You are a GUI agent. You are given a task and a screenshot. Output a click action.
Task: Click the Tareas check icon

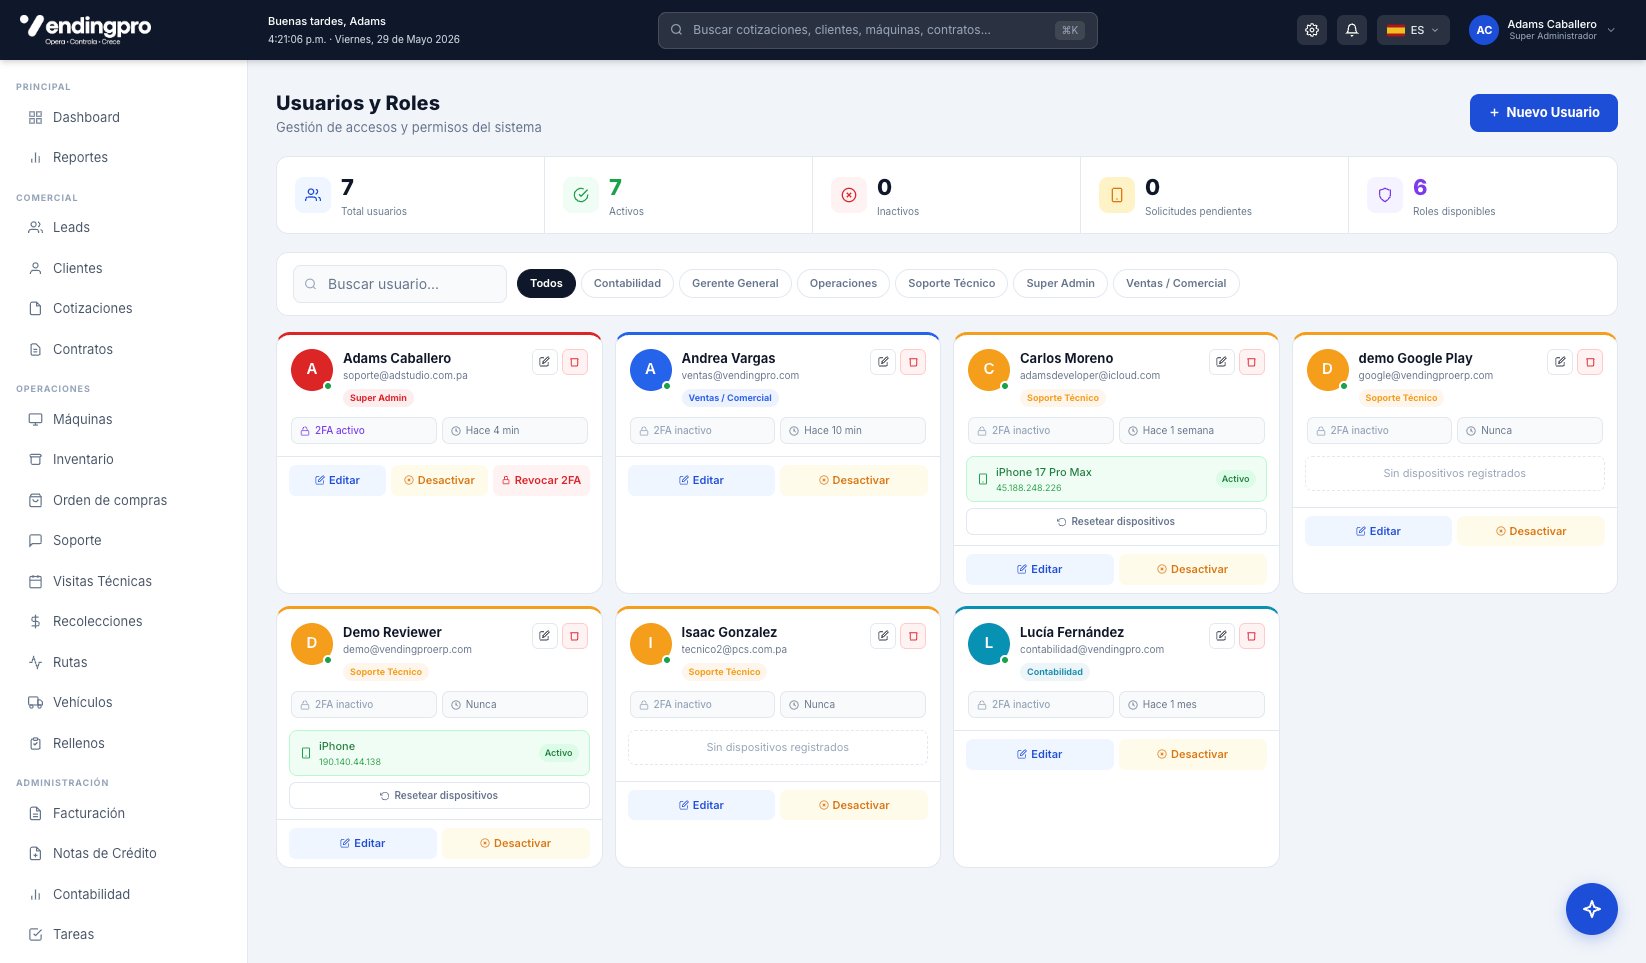35,934
